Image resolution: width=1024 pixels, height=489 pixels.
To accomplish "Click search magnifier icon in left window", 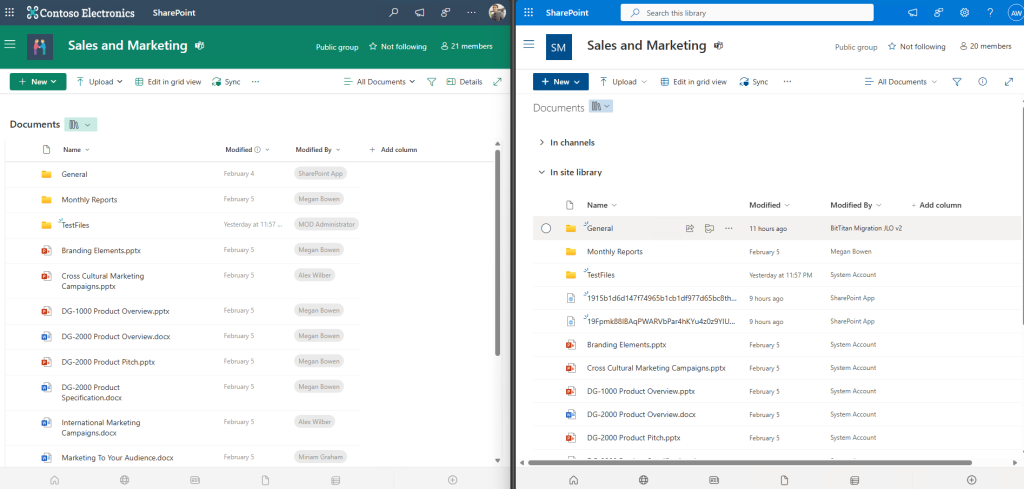I will [394, 12].
